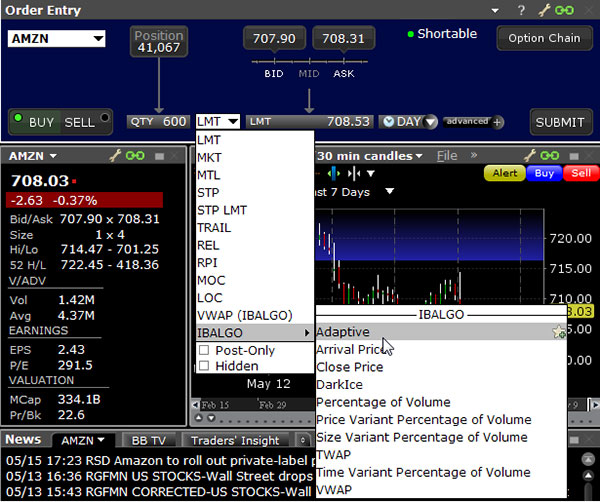Choose VWAP (IBALGO) order type
This screenshot has height=502, width=600.
point(255,315)
